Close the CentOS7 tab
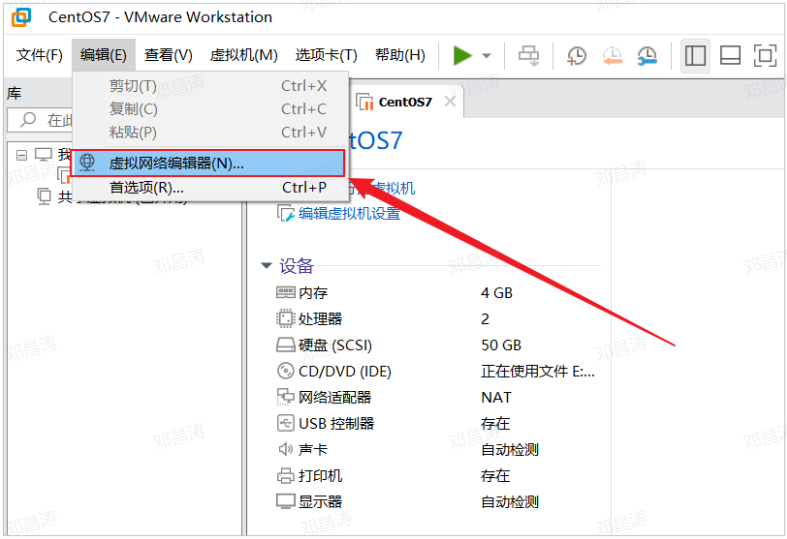This screenshot has width=787, height=539. click(x=450, y=101)
